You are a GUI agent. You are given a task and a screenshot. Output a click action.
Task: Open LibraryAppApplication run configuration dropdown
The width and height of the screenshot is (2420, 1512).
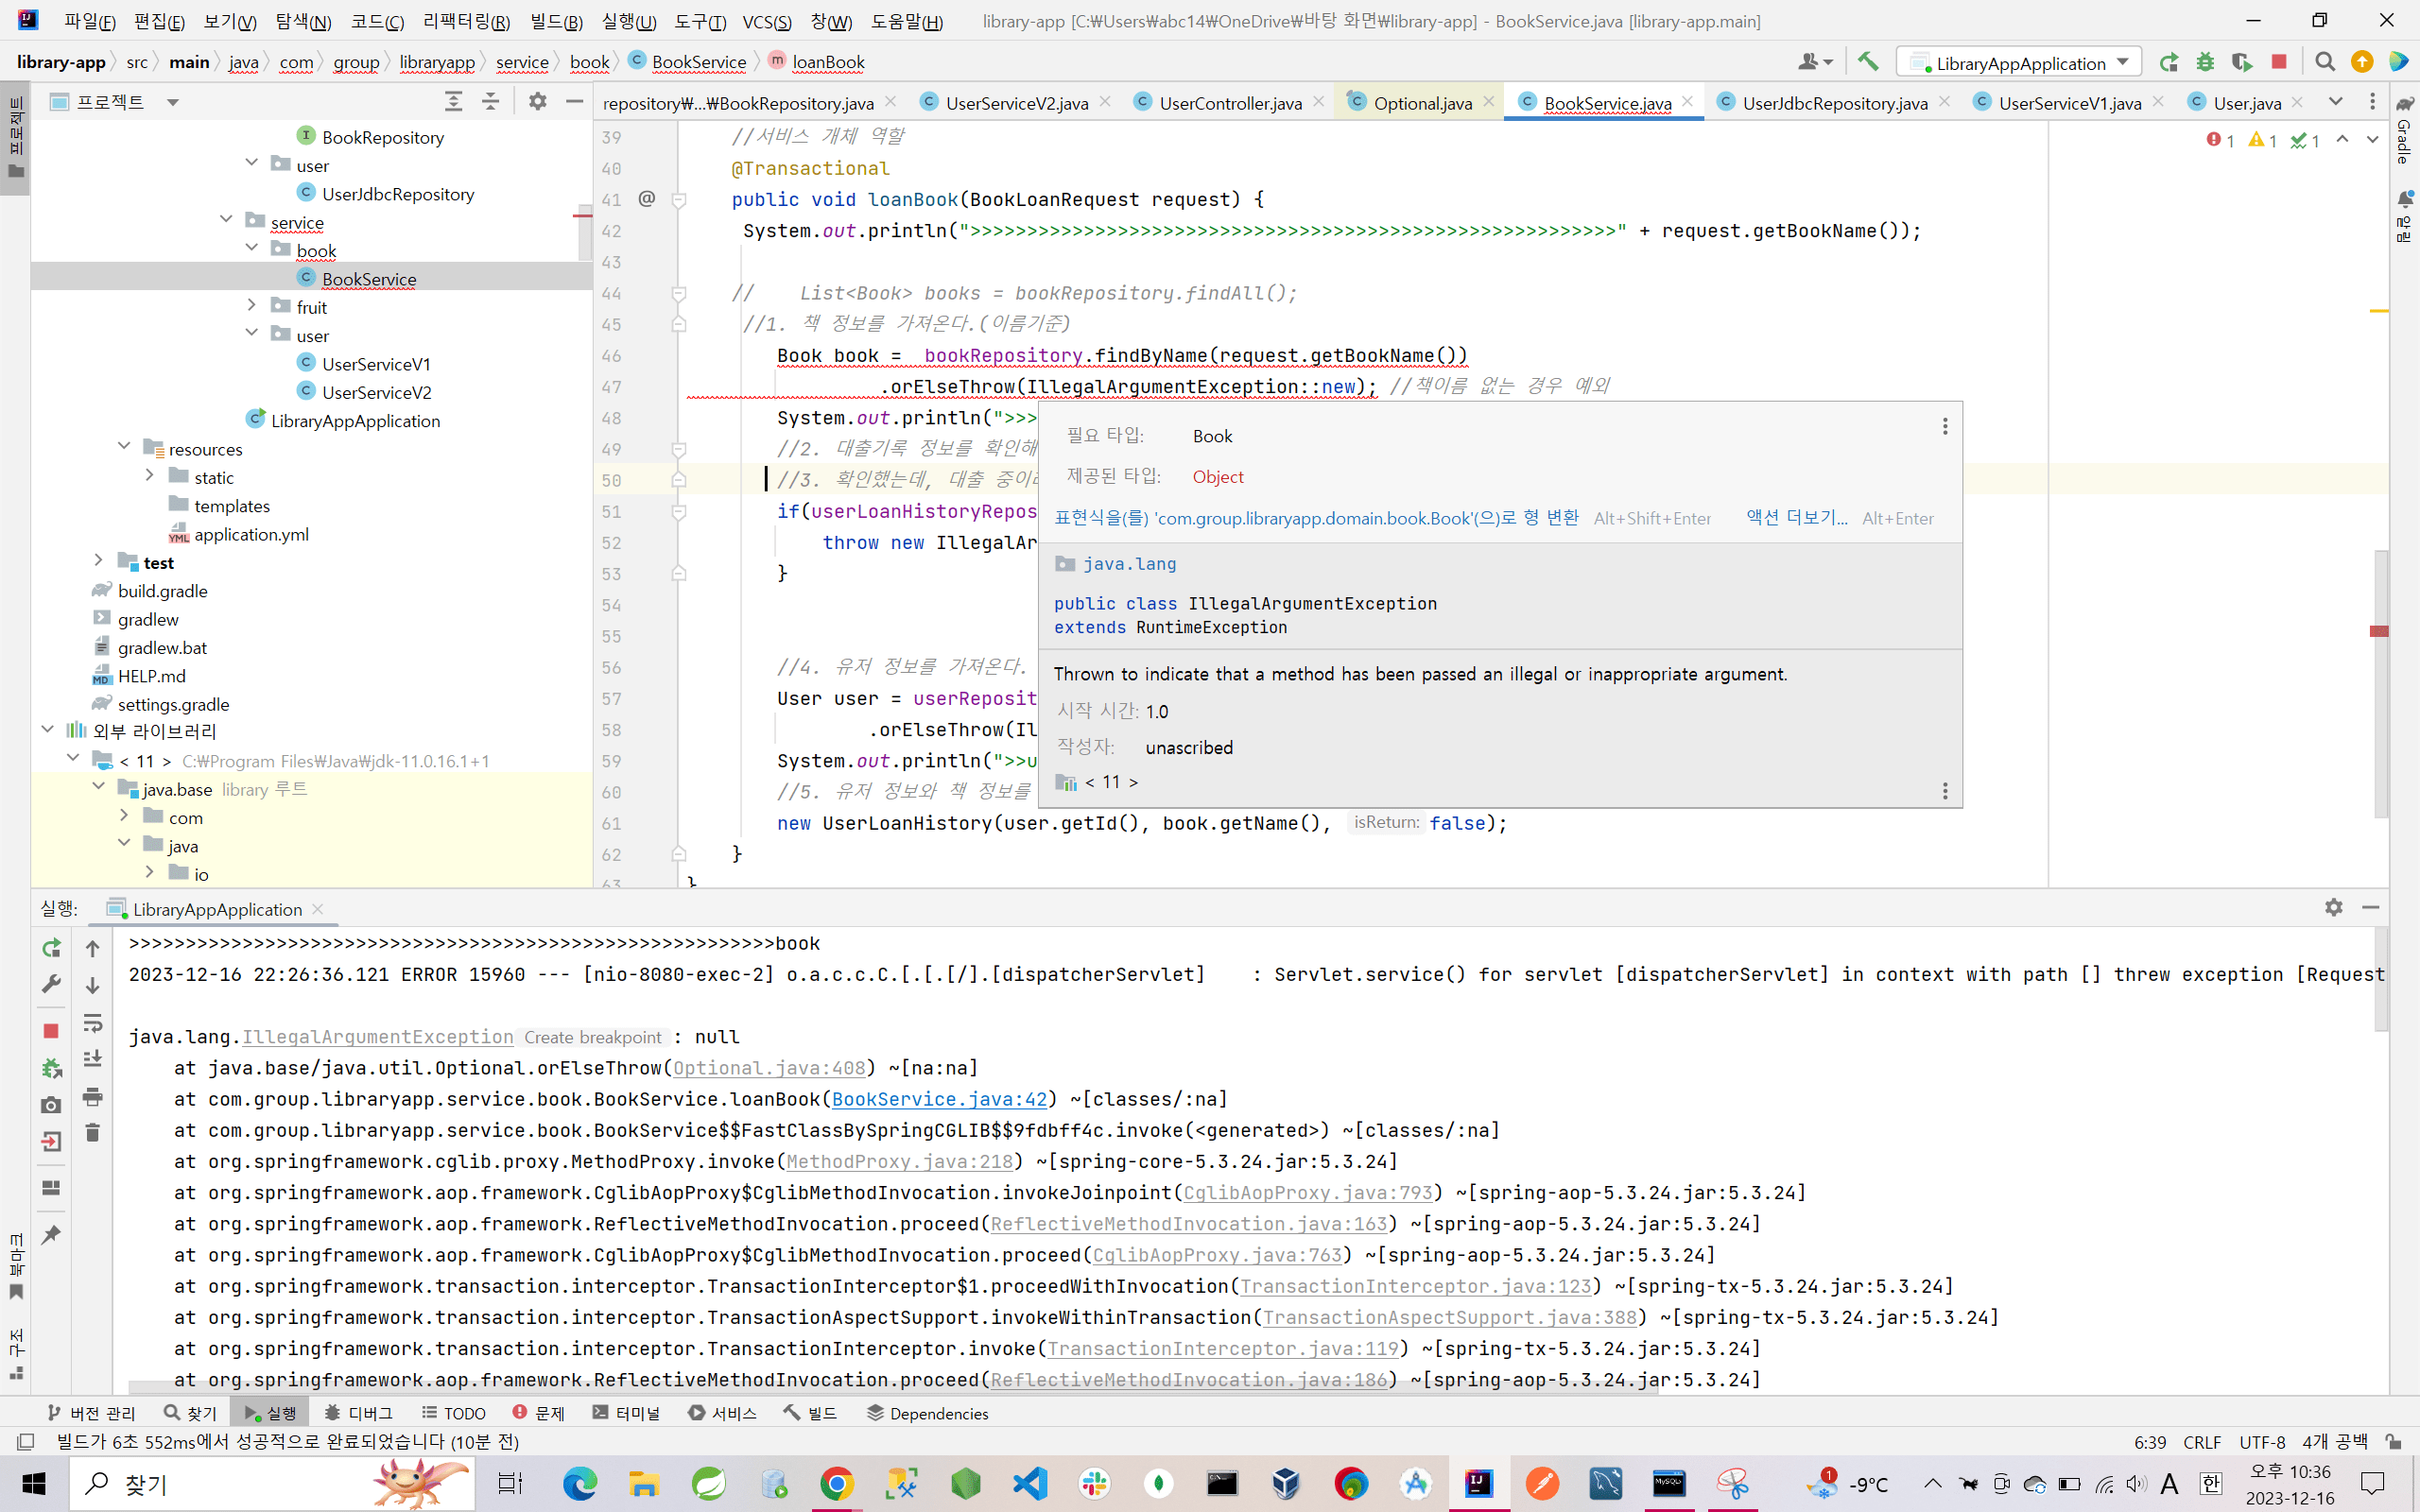[2020, 62]
